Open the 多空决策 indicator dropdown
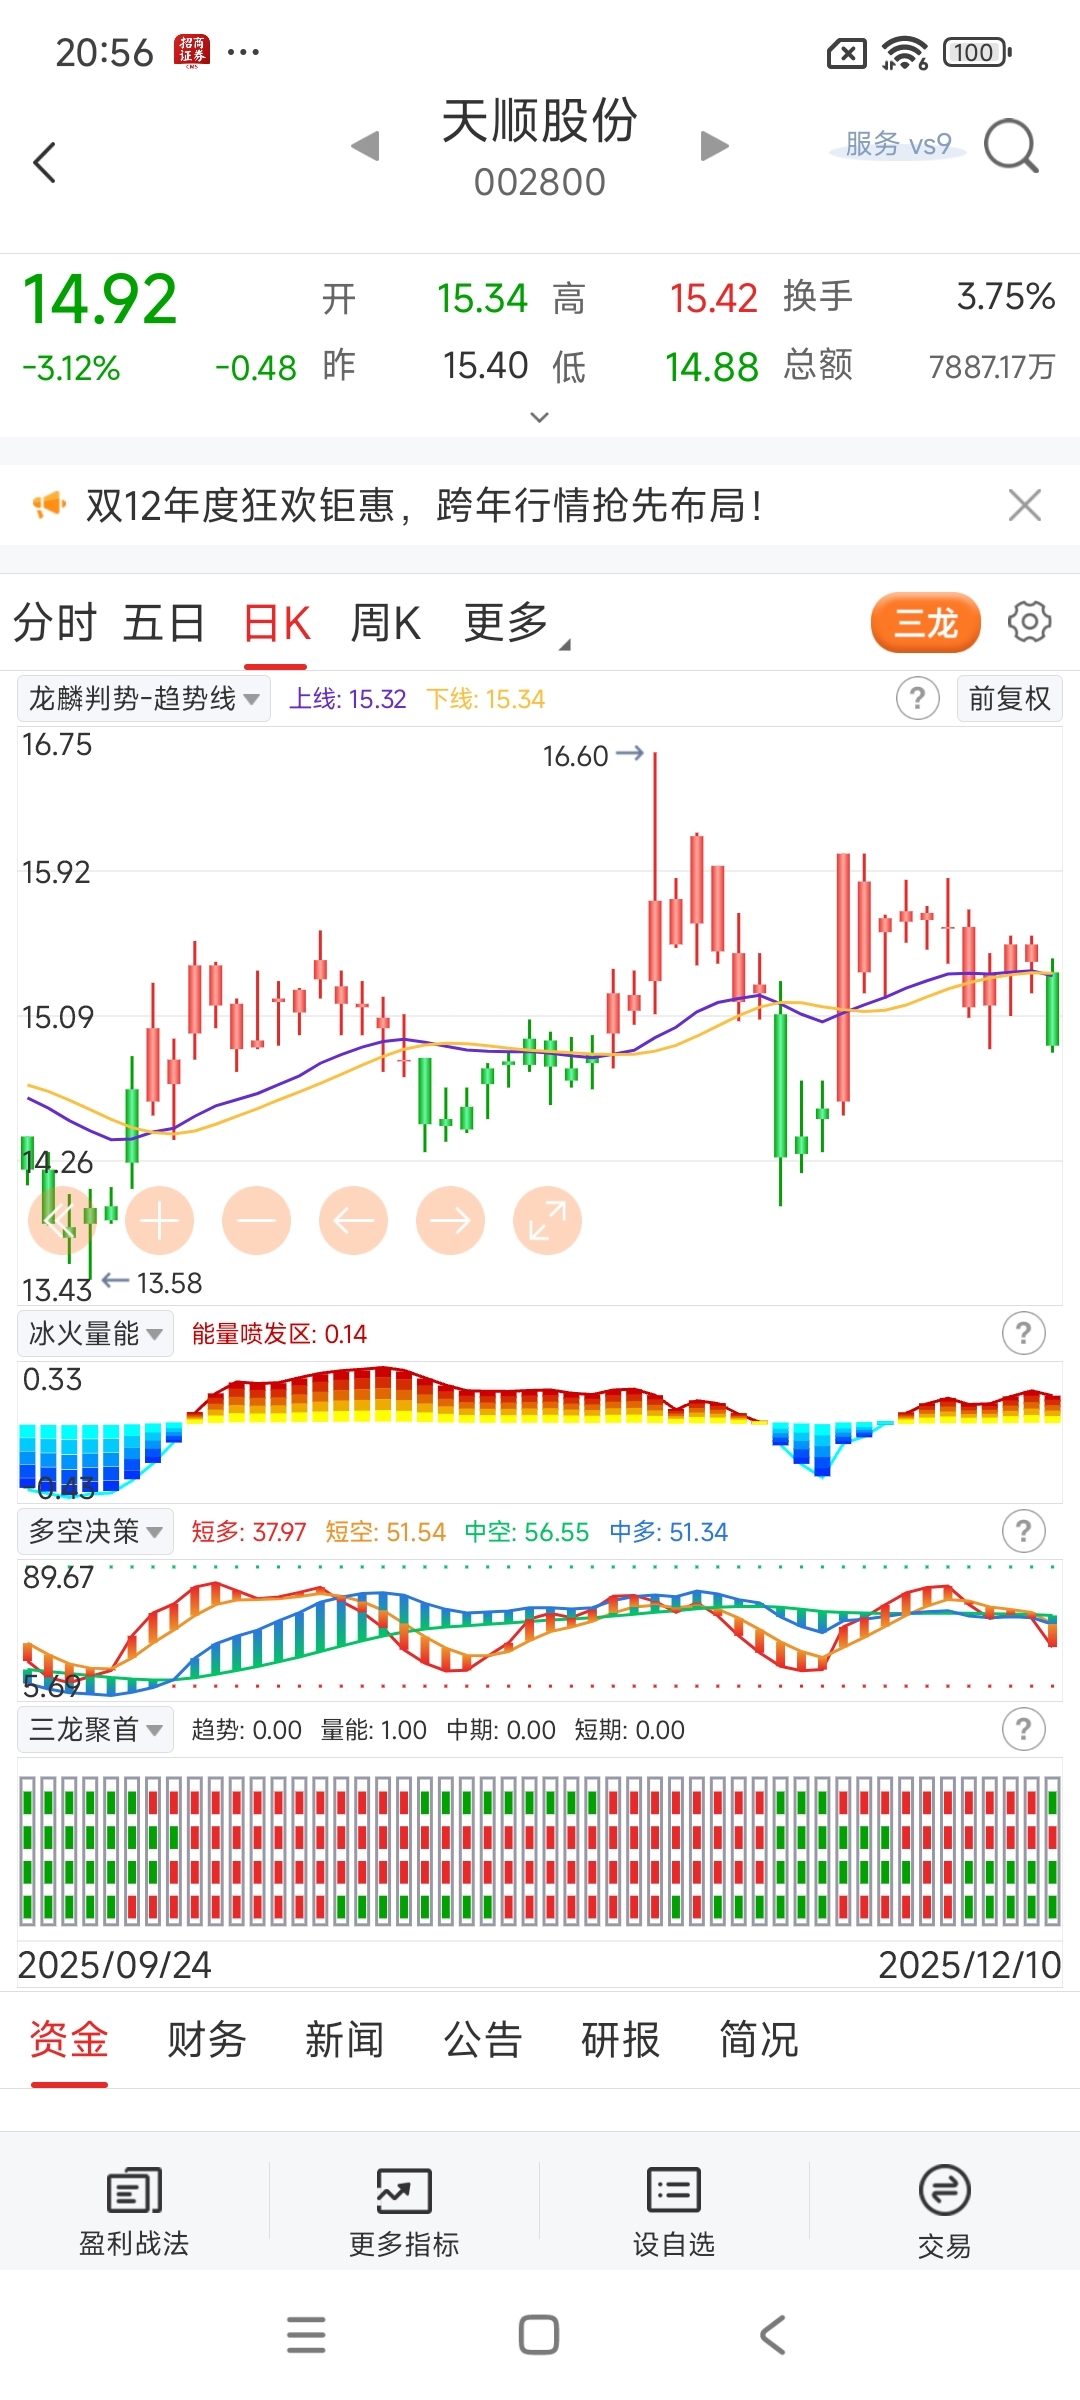The height and width of the screenshot is (2400, 1080). click(96, 1531)
